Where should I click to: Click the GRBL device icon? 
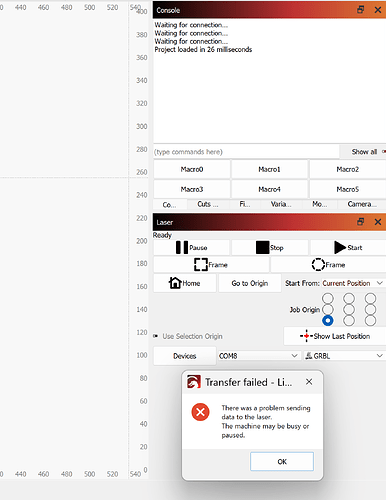[309, 356]
